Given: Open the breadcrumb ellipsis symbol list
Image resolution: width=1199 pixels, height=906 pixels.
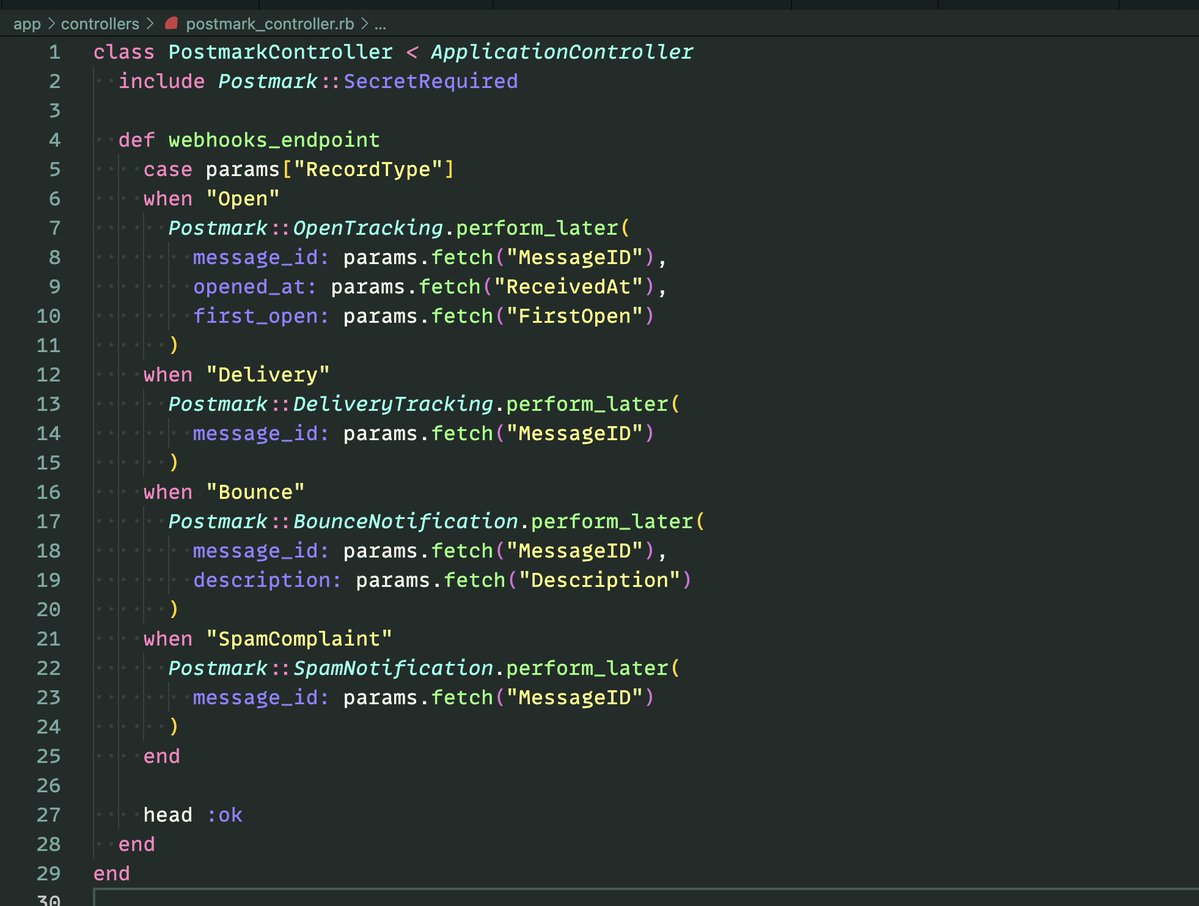Looking at the screenshot, I should pyautogui.click(x=380, y=24).
